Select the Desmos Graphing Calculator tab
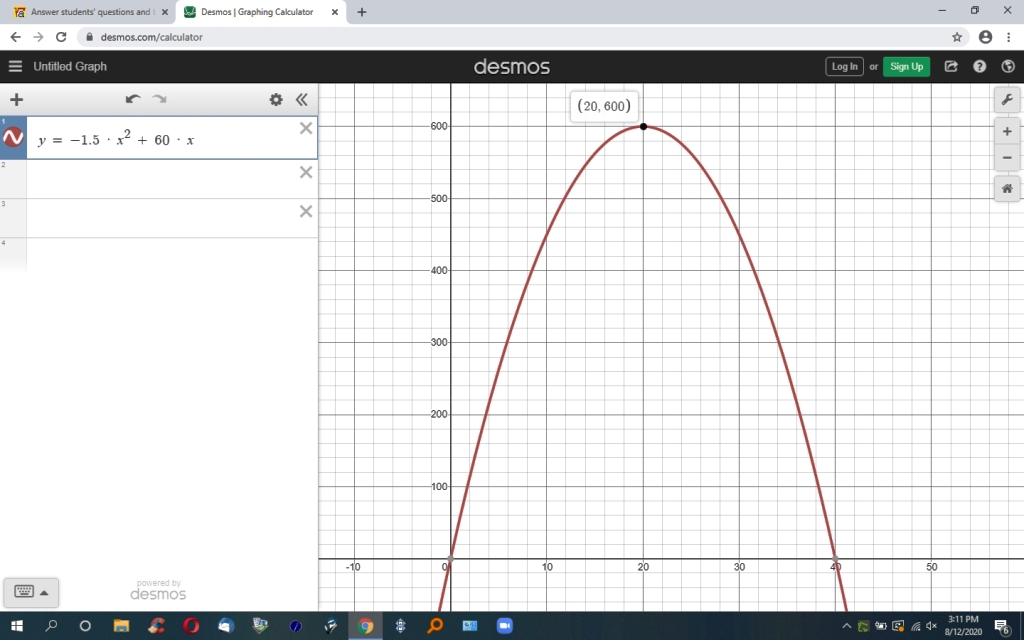The width and height of the screenshot is (1024, 640). [x=257, y=12]
